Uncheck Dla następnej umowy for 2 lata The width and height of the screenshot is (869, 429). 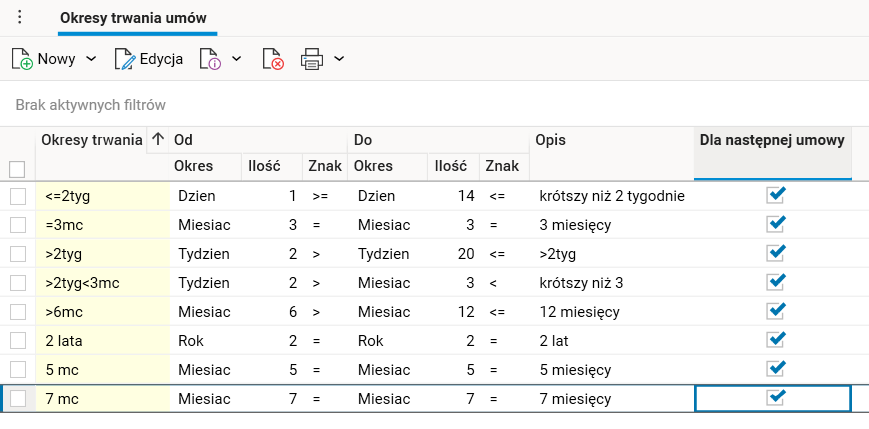(x=775, y=340)
